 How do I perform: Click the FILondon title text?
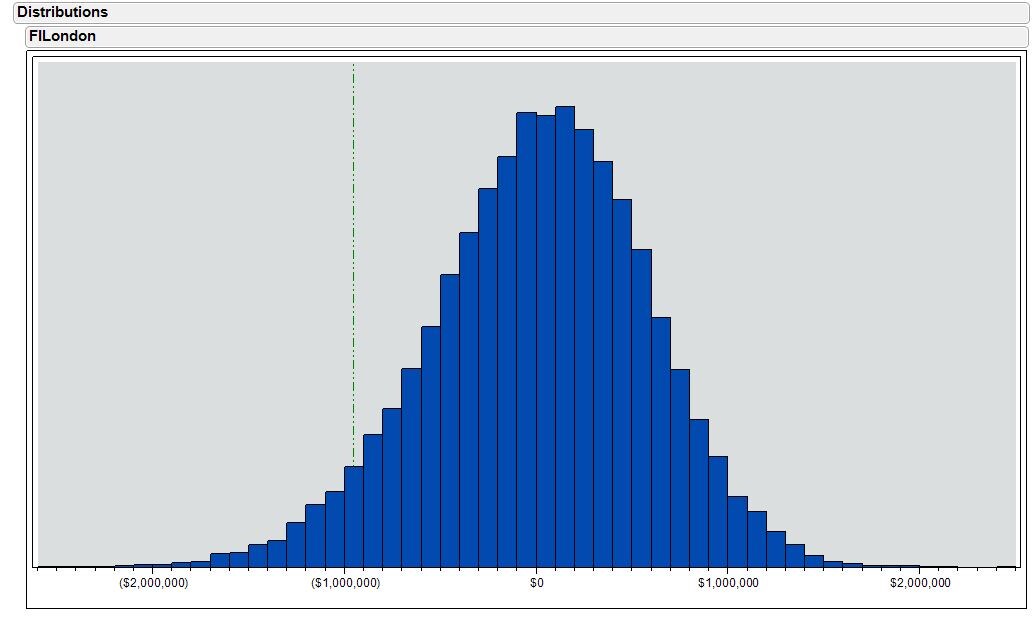point(62,35)
